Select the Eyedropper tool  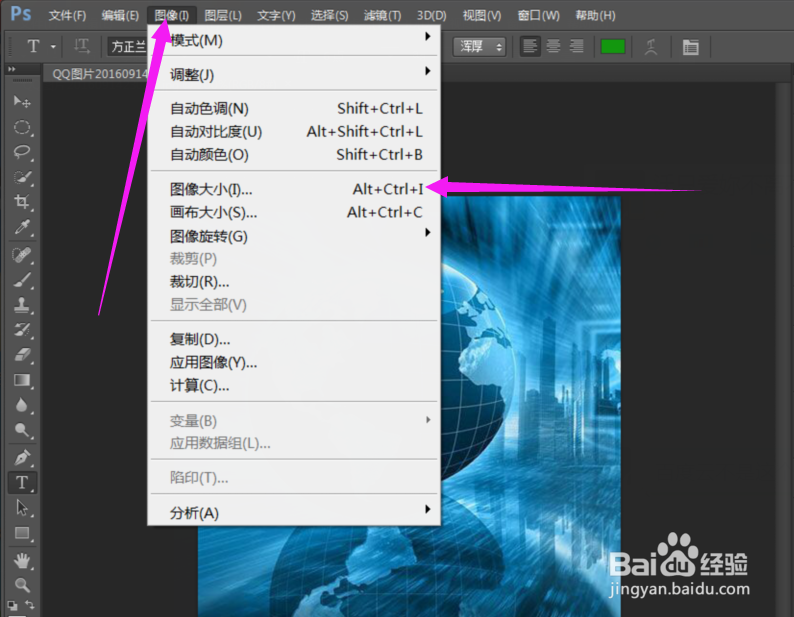(22, 227)
